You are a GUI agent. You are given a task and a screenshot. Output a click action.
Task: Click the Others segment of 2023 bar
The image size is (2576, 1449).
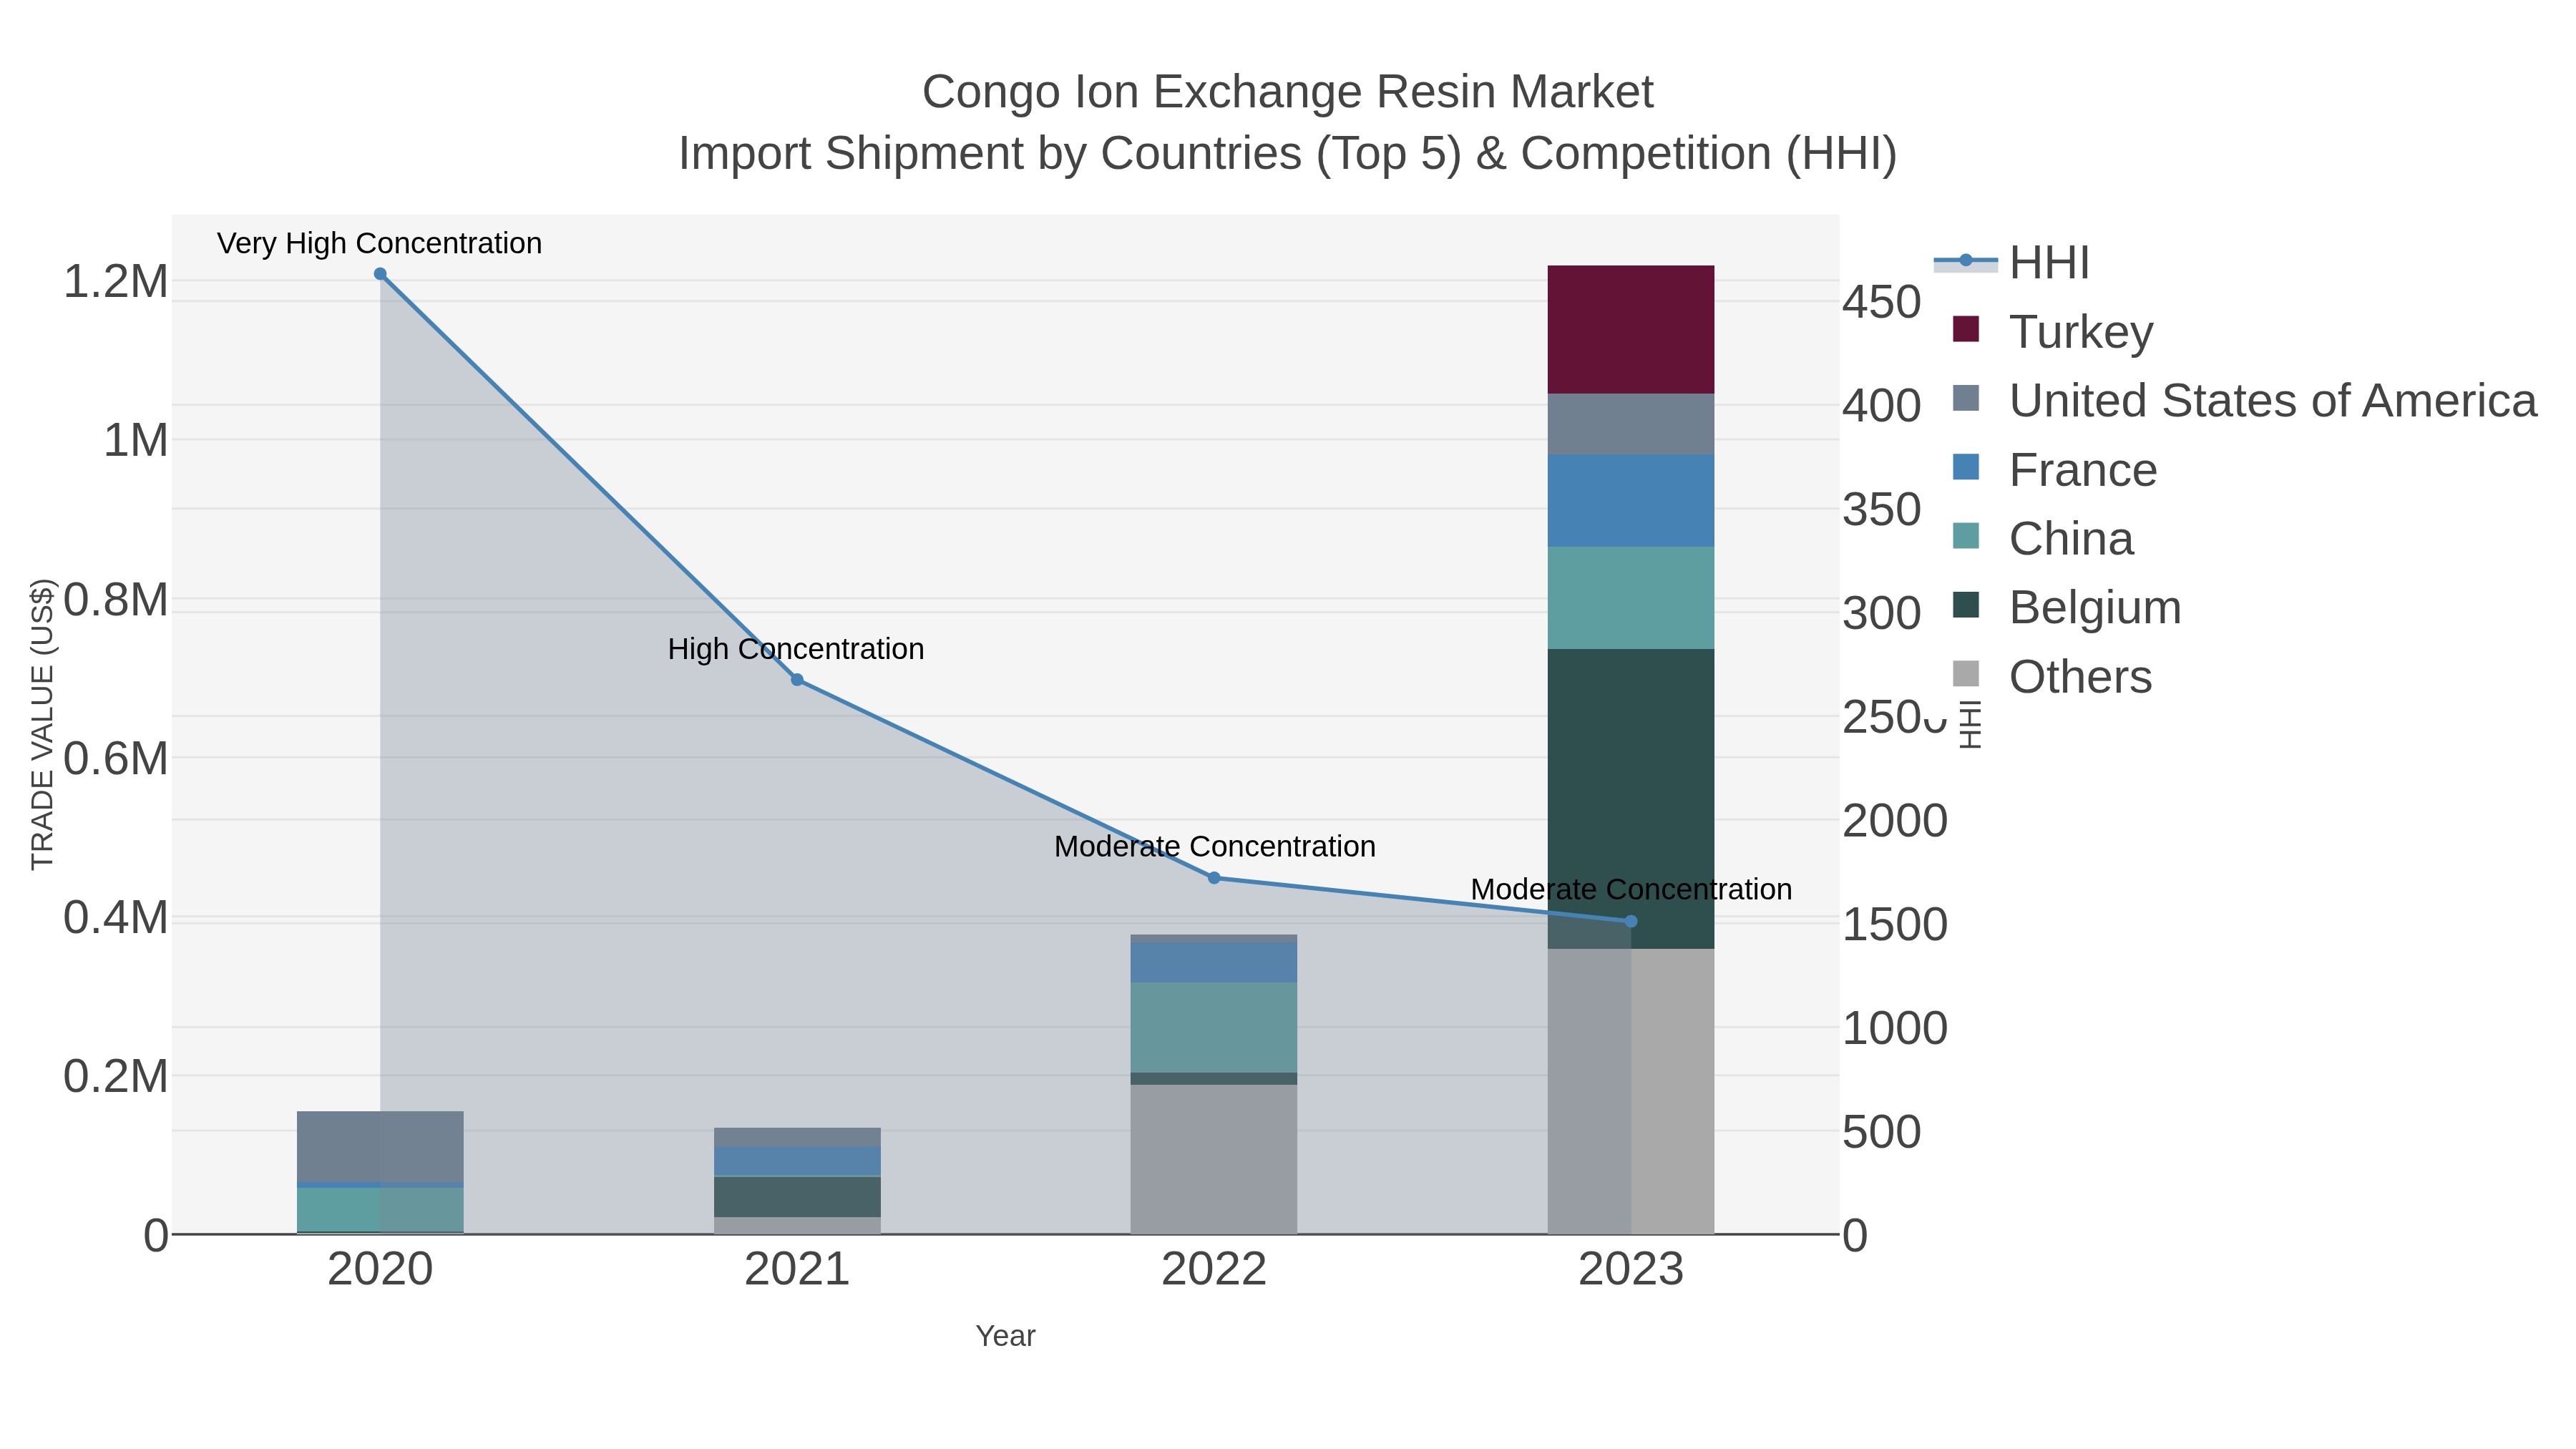coord(1631,1091)
